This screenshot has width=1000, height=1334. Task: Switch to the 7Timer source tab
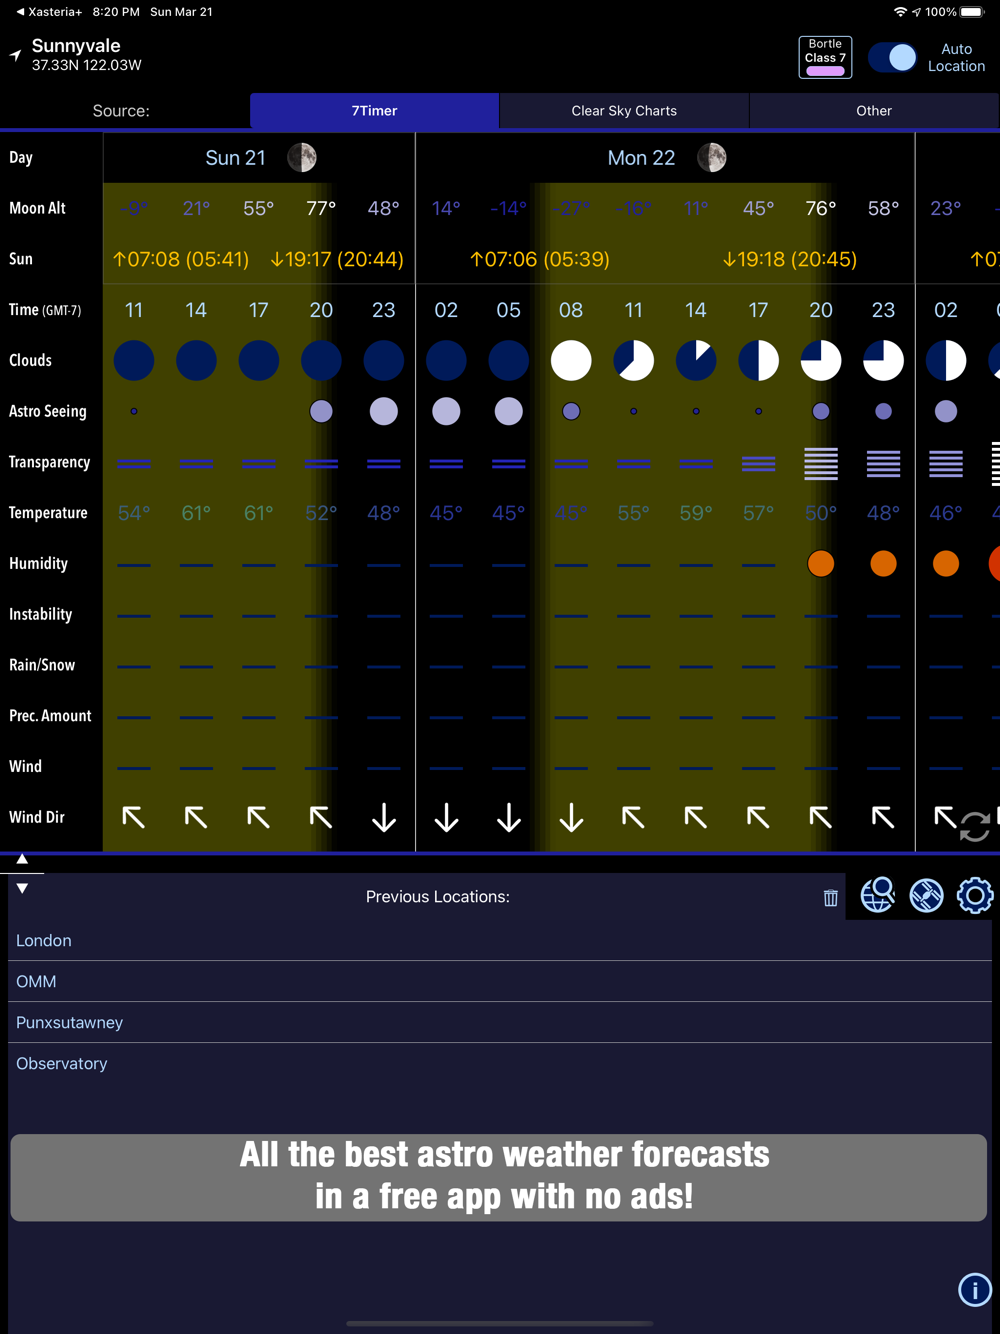click(374, 111)
